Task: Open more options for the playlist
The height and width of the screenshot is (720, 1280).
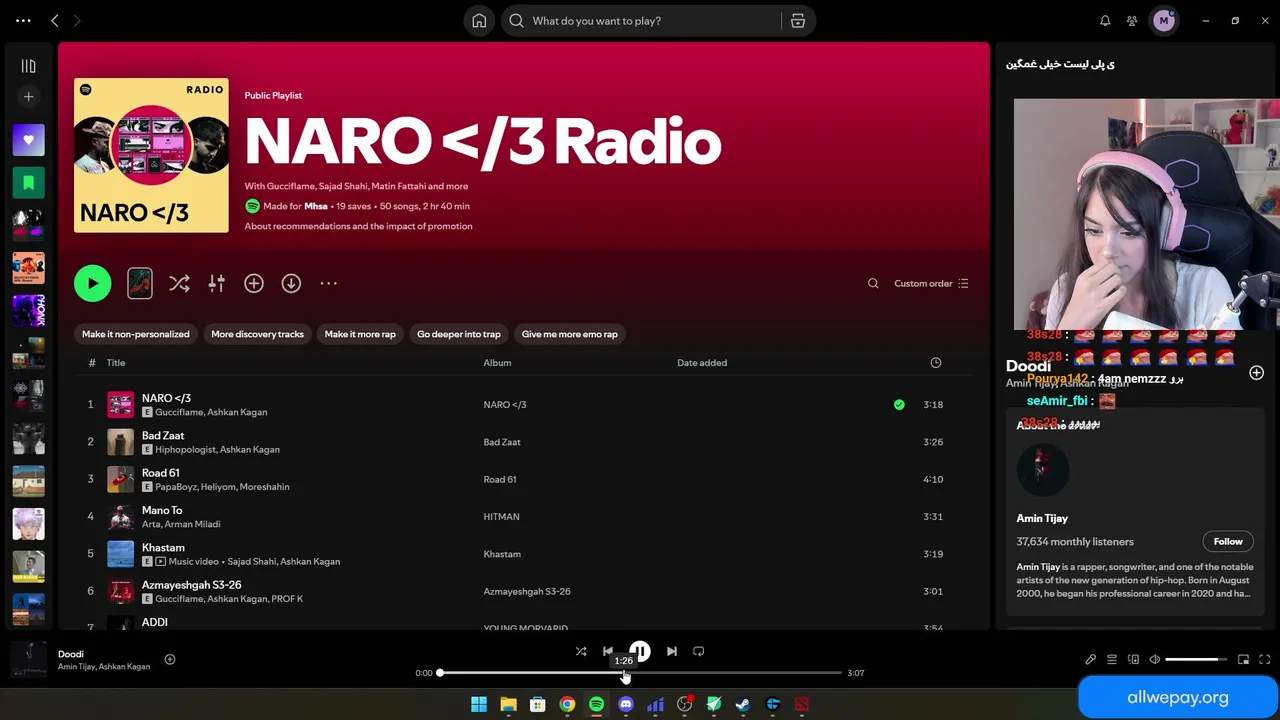Action: 328,283
